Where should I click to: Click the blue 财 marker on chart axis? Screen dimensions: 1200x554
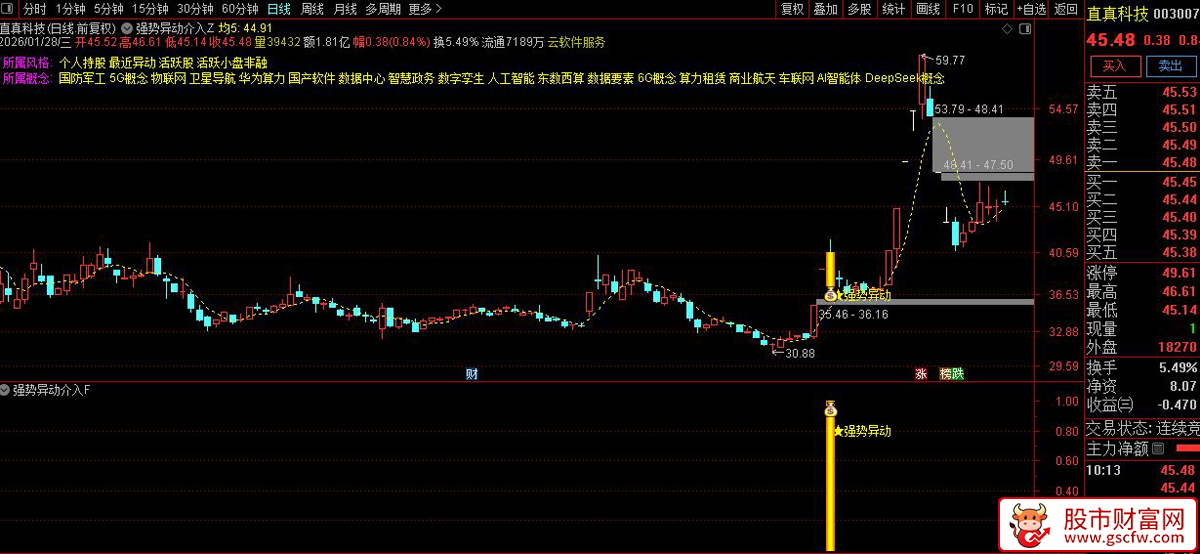pos(472,374)
